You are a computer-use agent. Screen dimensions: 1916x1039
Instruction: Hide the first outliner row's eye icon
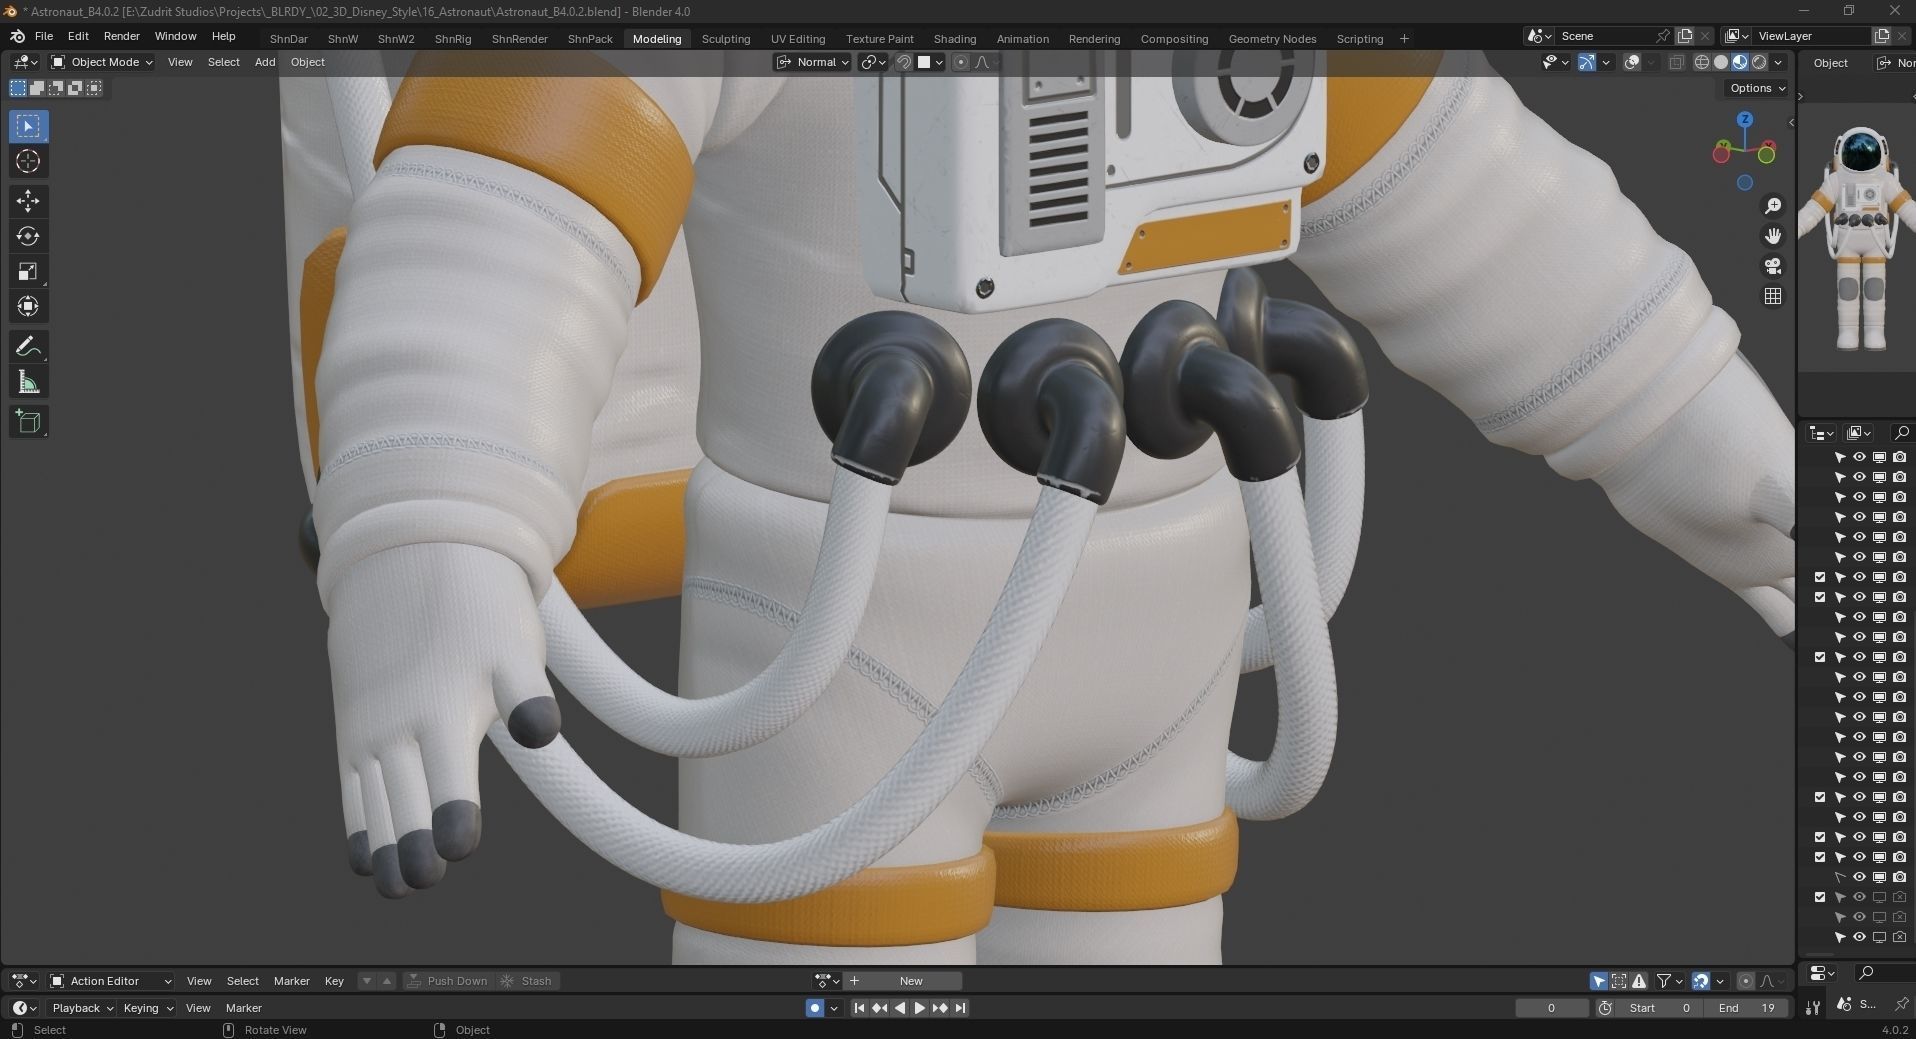point(1859,457)
